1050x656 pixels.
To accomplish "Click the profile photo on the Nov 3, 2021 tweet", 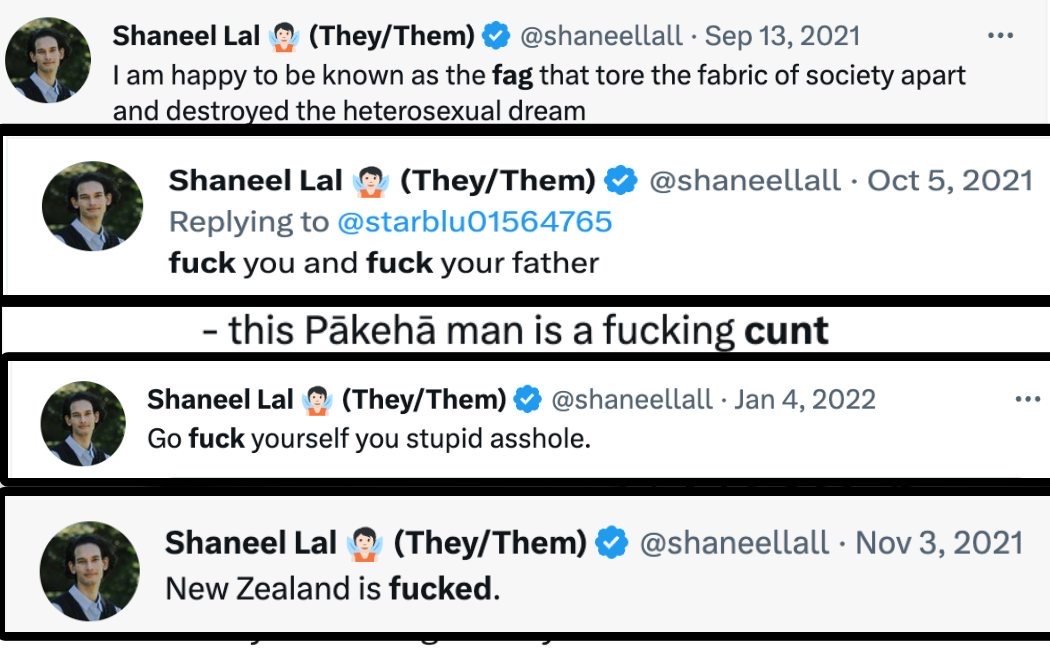I will [x=87, y=570].
